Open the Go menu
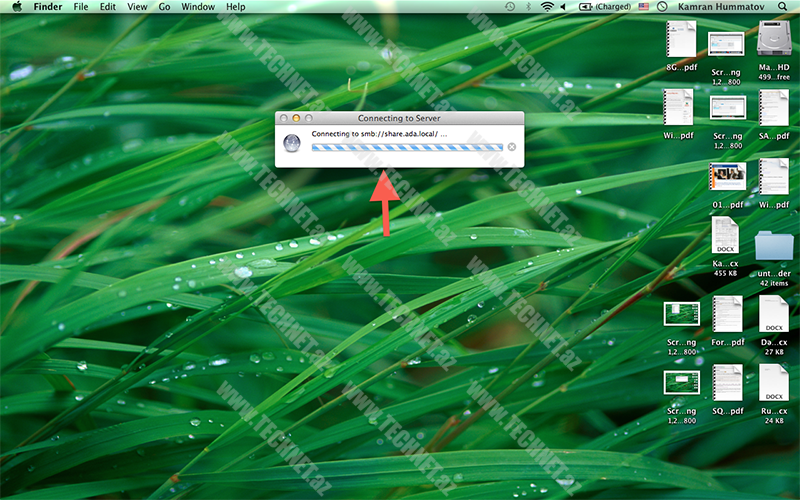The image size is (800, 500). tap(164, 7)
